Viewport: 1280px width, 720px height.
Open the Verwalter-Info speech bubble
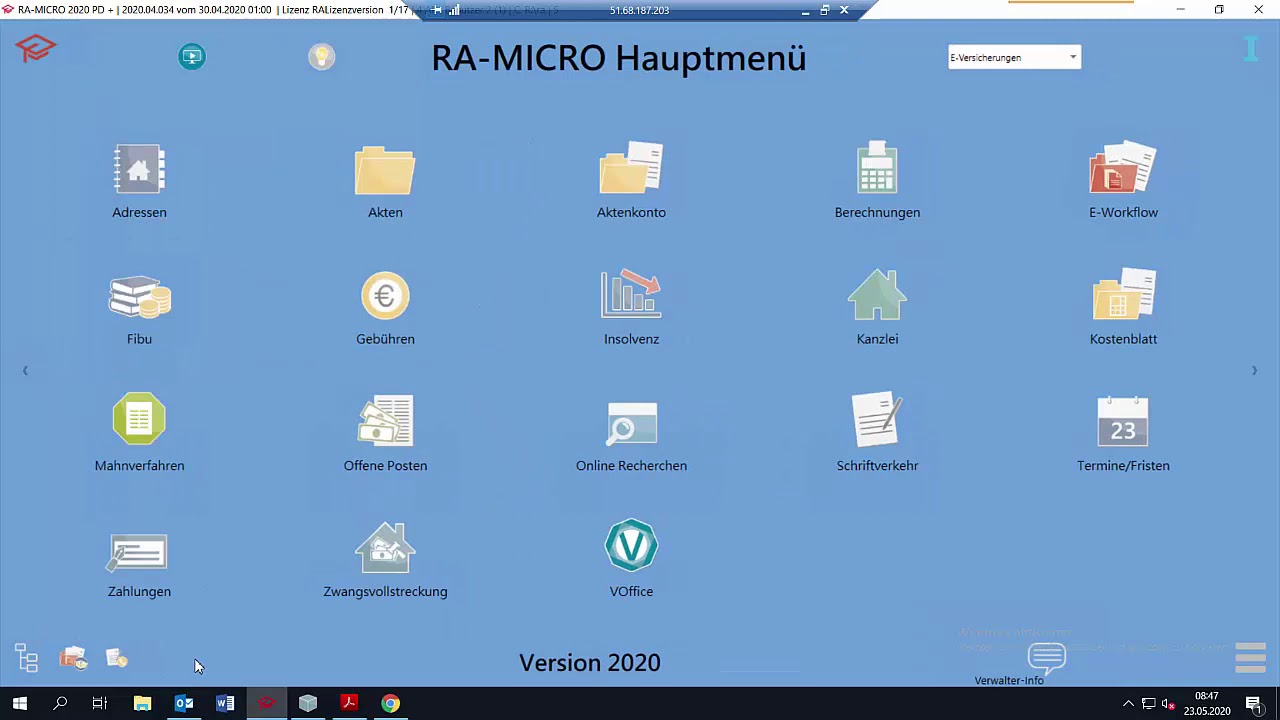[x=1047, y=659]
